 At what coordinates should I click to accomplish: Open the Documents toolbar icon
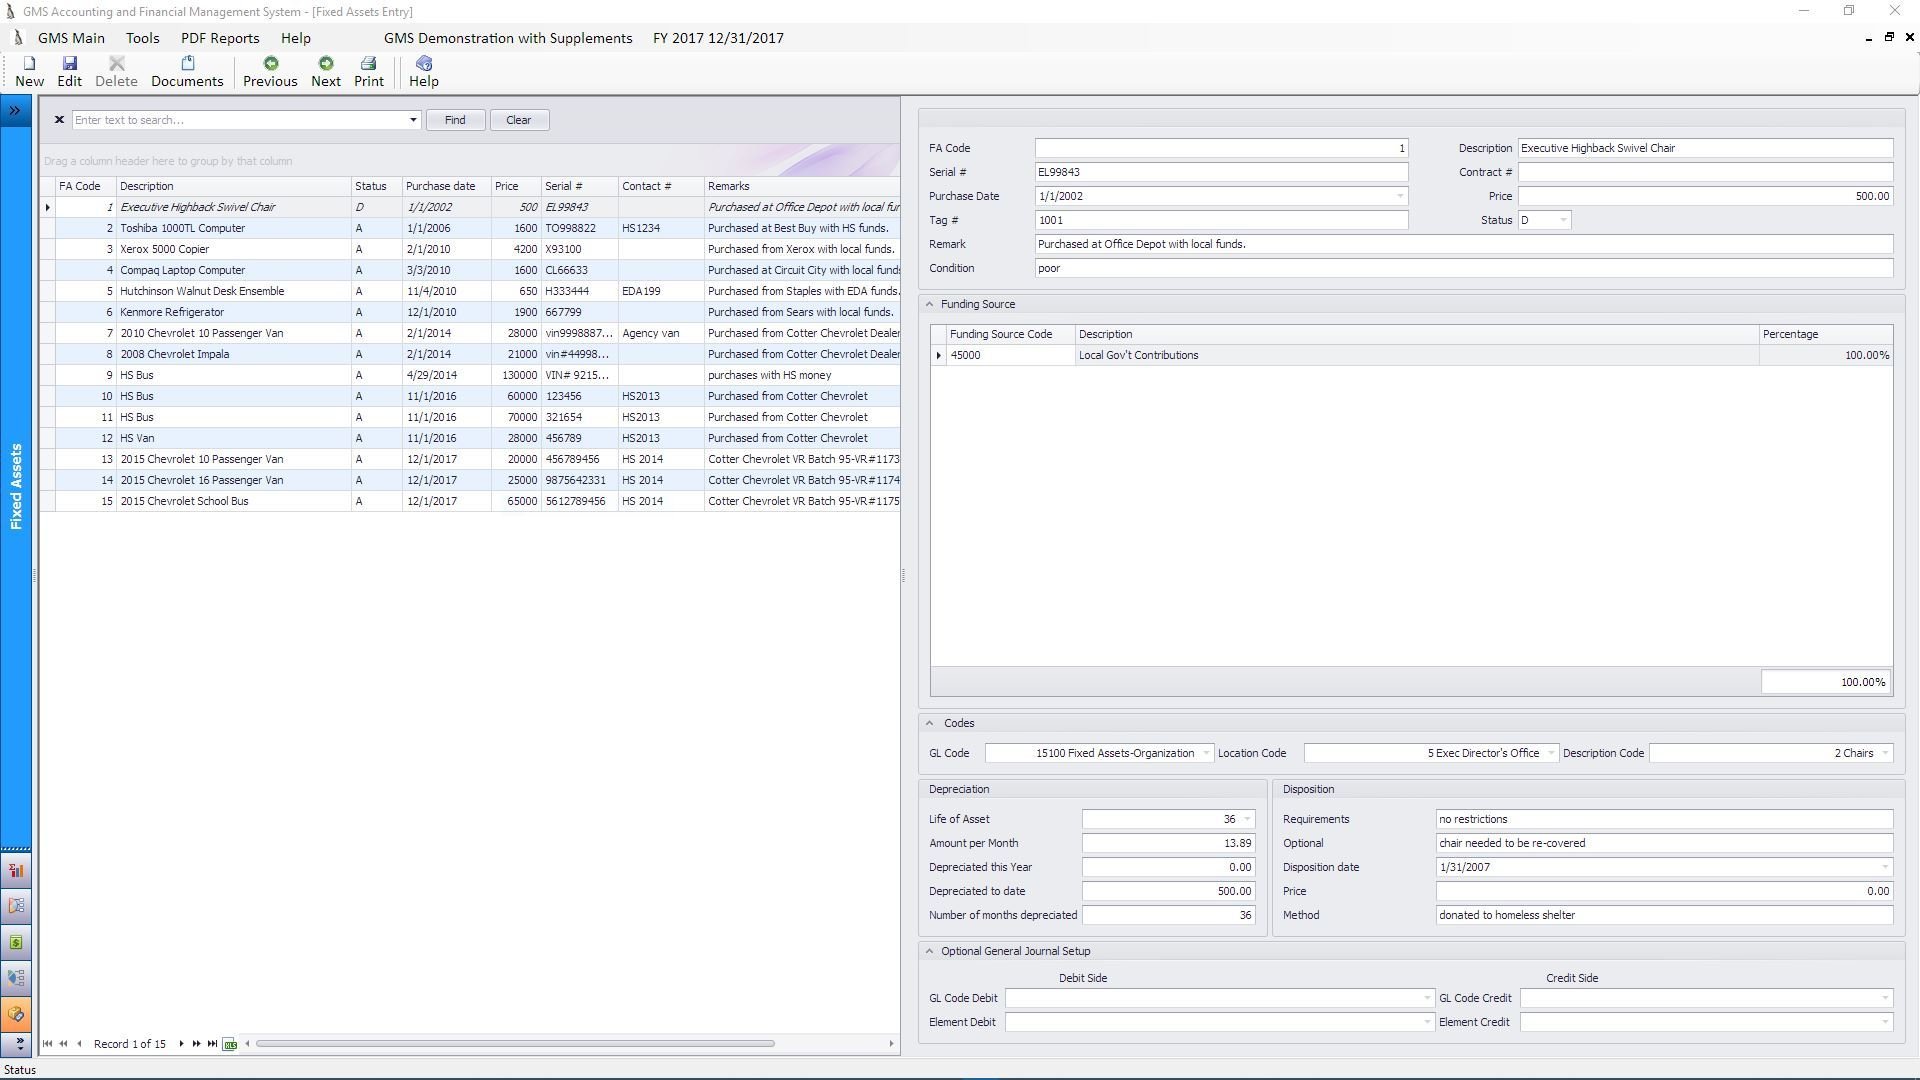[187, 71]
